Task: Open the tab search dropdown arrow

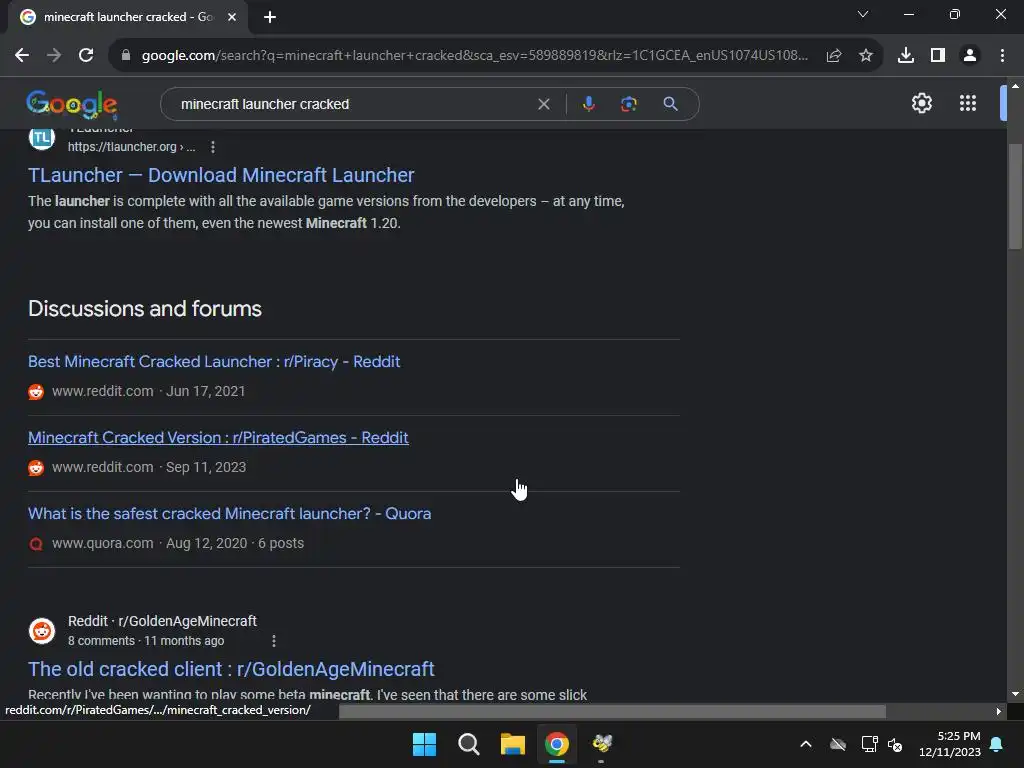Action: pos(863,14)
